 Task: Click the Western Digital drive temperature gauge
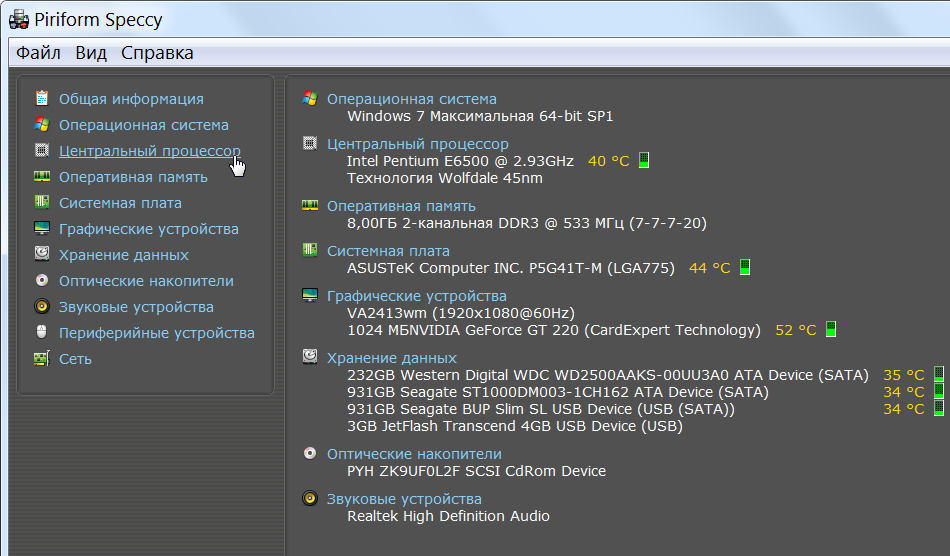(x=938, y=374)
